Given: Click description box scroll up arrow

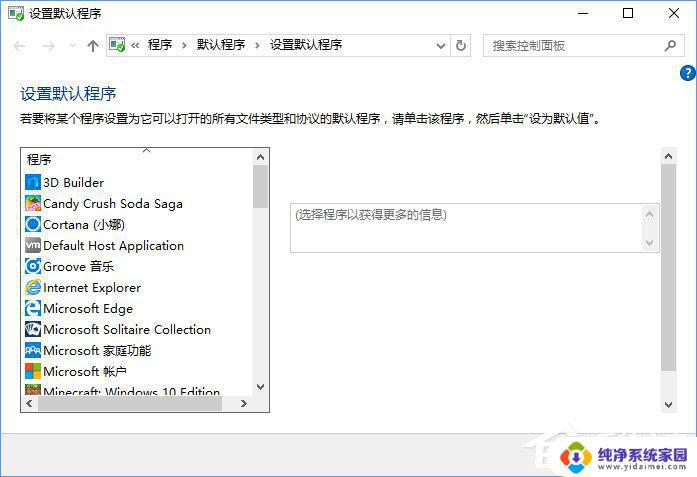Looking at the screenshot, I should (649, 215).
